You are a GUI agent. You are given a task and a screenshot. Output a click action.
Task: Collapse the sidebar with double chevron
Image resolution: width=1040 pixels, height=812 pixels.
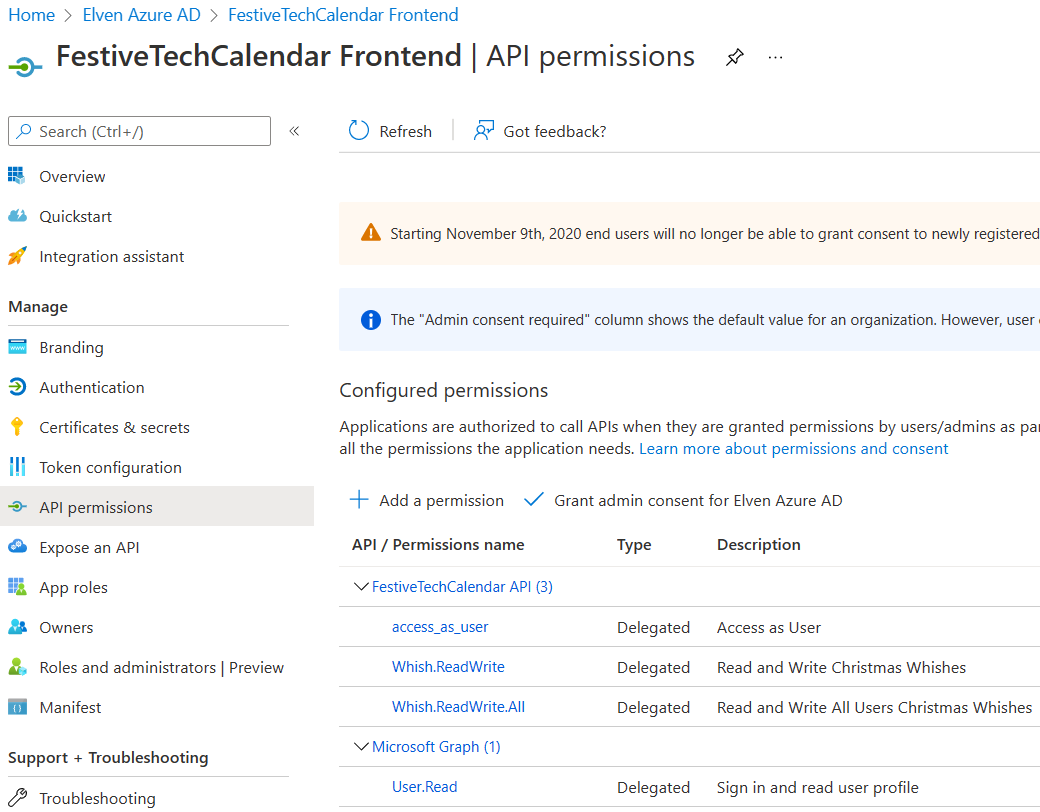click(294, 131)
